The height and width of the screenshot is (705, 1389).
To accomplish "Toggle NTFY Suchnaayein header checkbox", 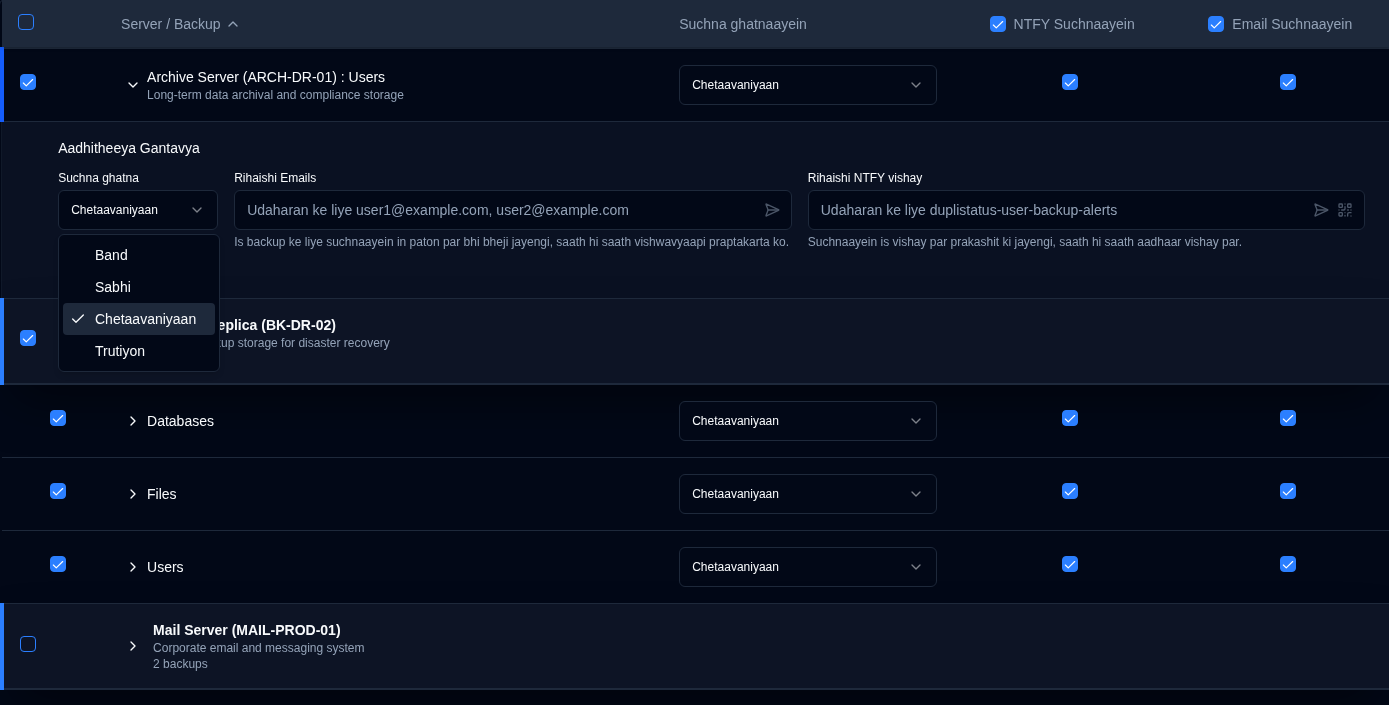I will 998,24.
